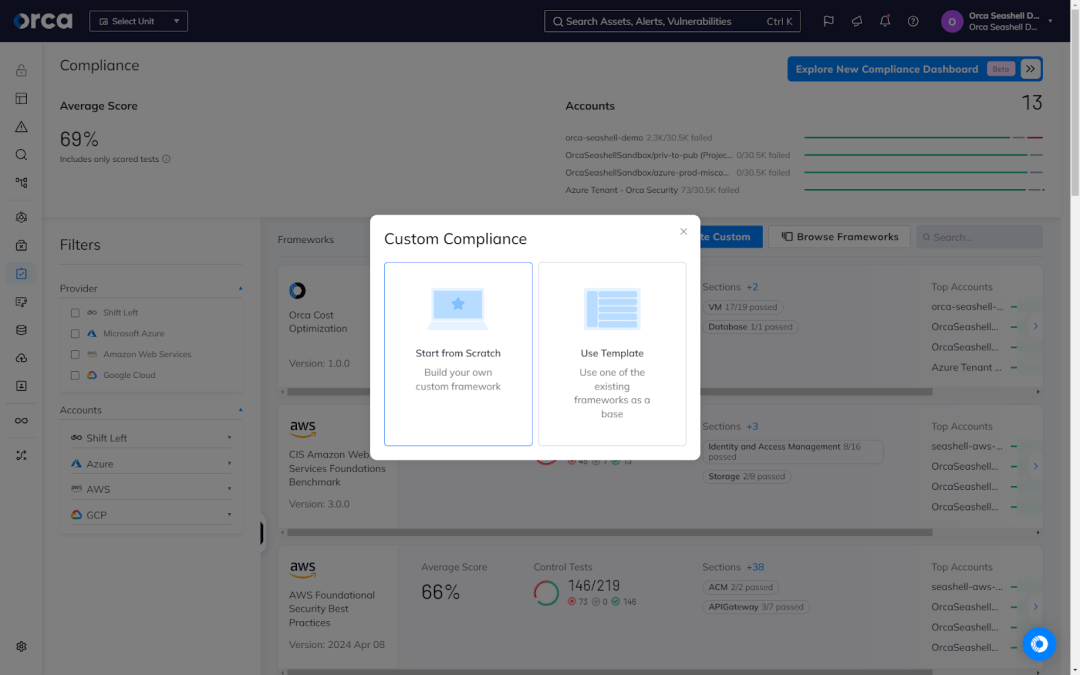This screenshot has height=675, width=1080.
Task: Click the right chevron on CIS Amazon card
Action: pyautogui.click(x=1035, y=466)
